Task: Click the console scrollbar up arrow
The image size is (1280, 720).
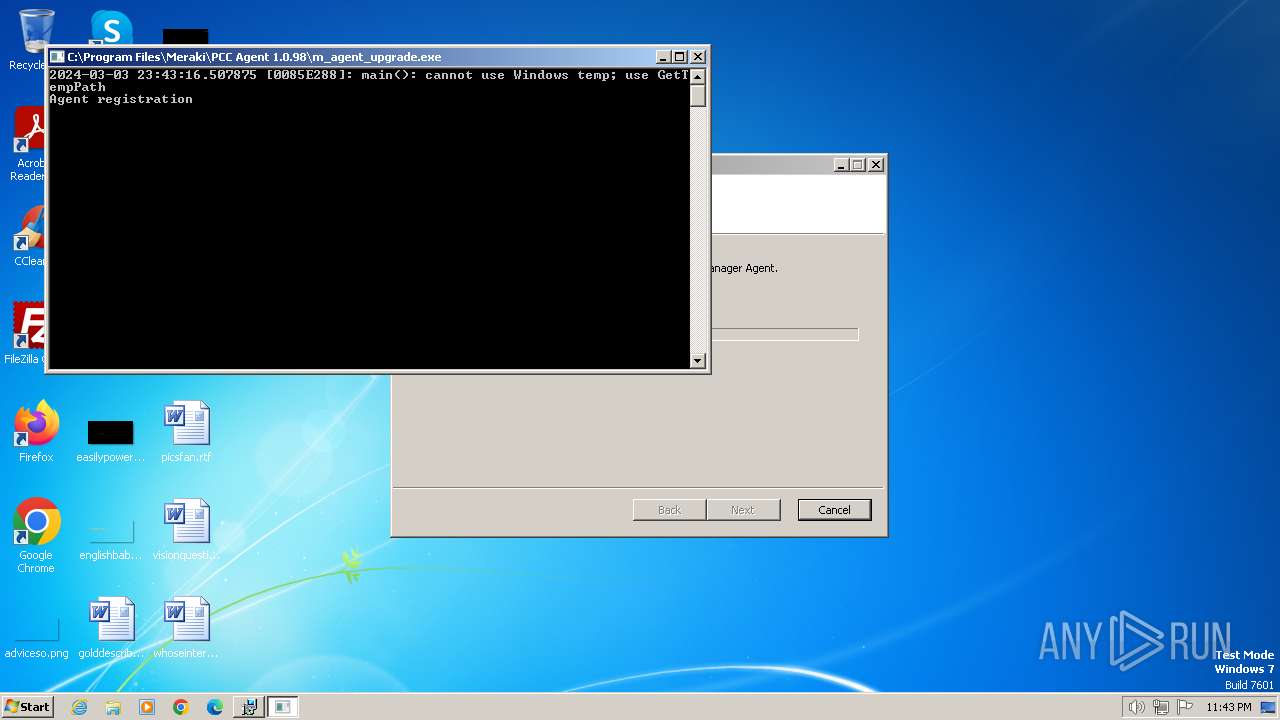Action: [698, 76]
